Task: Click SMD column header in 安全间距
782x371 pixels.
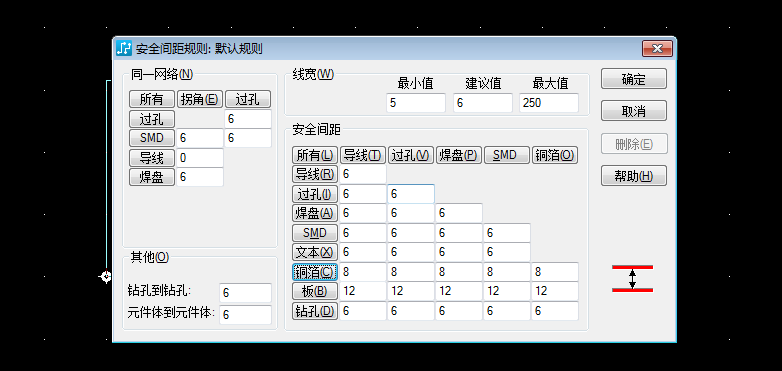Action: (507, 155)
